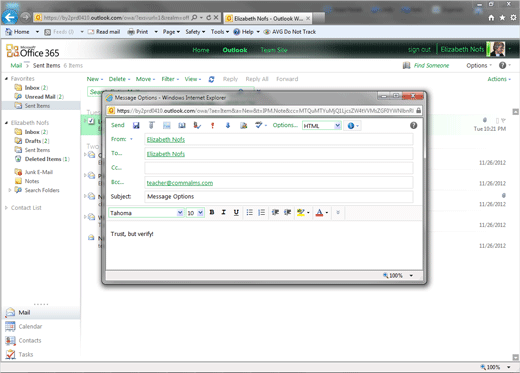This screenshot has height=373, width=520.
Task: Toggle bold formatting
Action: point(212,213)
